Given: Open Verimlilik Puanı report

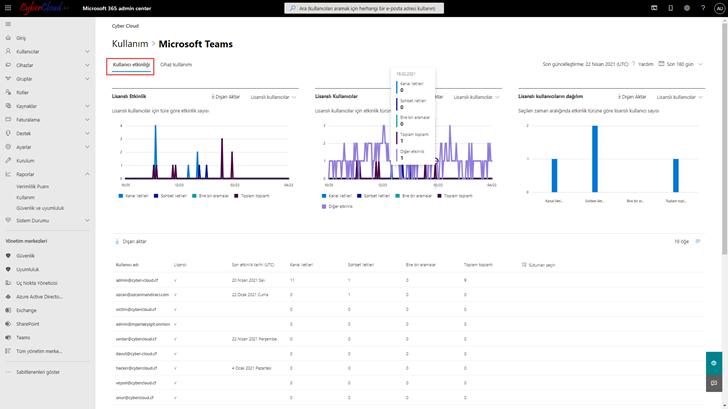Looking at the screenshot, I should (x=32, y=187).
